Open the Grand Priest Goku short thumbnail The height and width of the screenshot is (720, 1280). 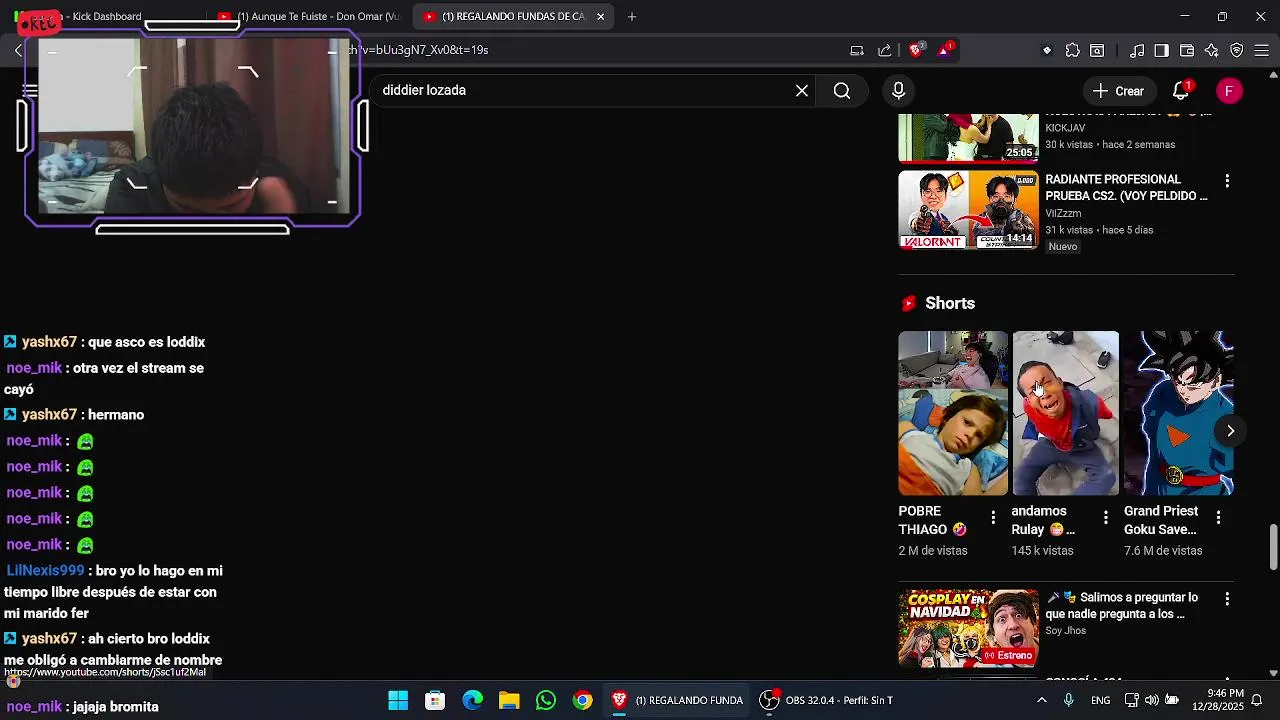pos(1178,413)
